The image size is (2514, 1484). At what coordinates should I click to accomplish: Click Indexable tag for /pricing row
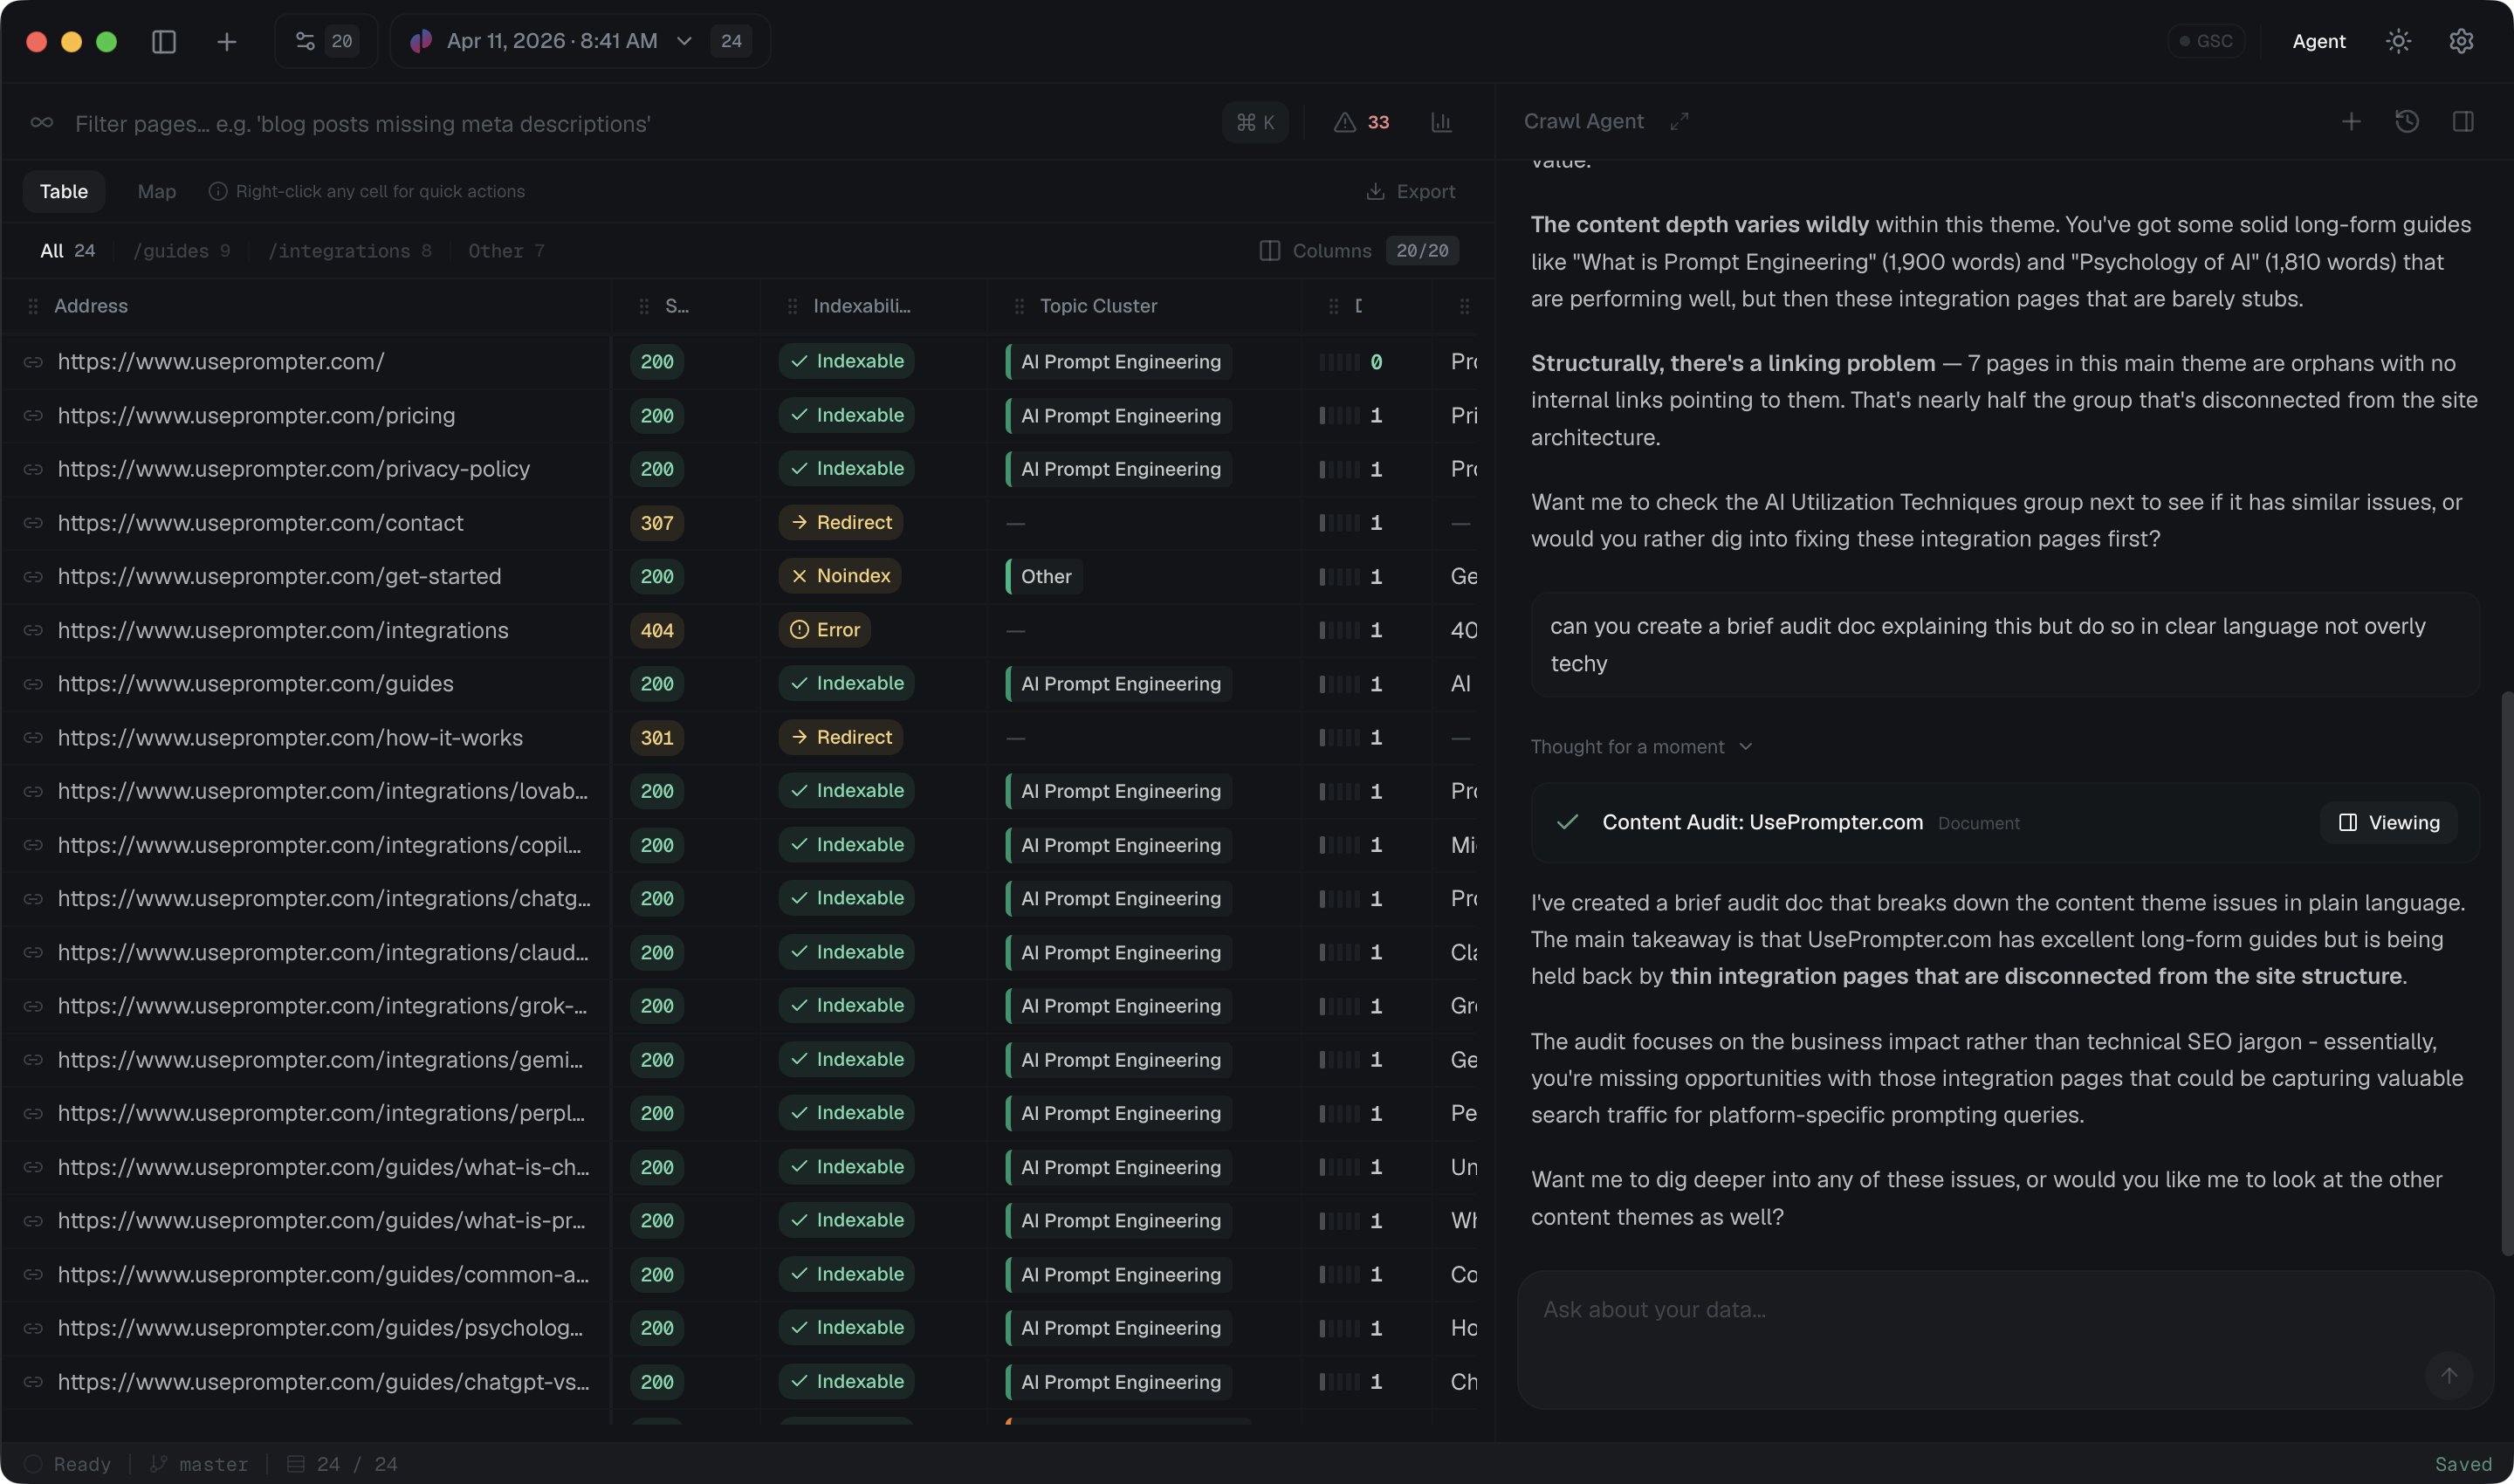pyautogui.click(x=846, y=415)
